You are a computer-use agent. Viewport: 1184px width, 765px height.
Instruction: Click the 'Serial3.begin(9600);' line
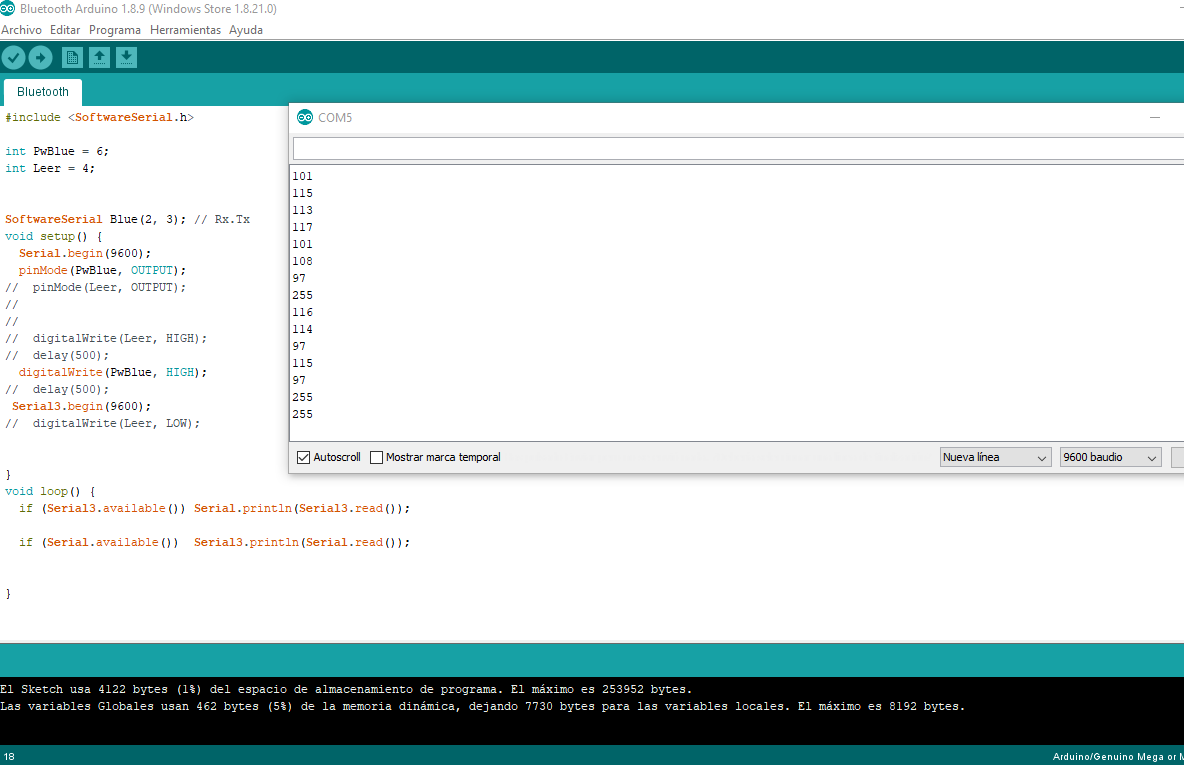(x=82, y=406)
